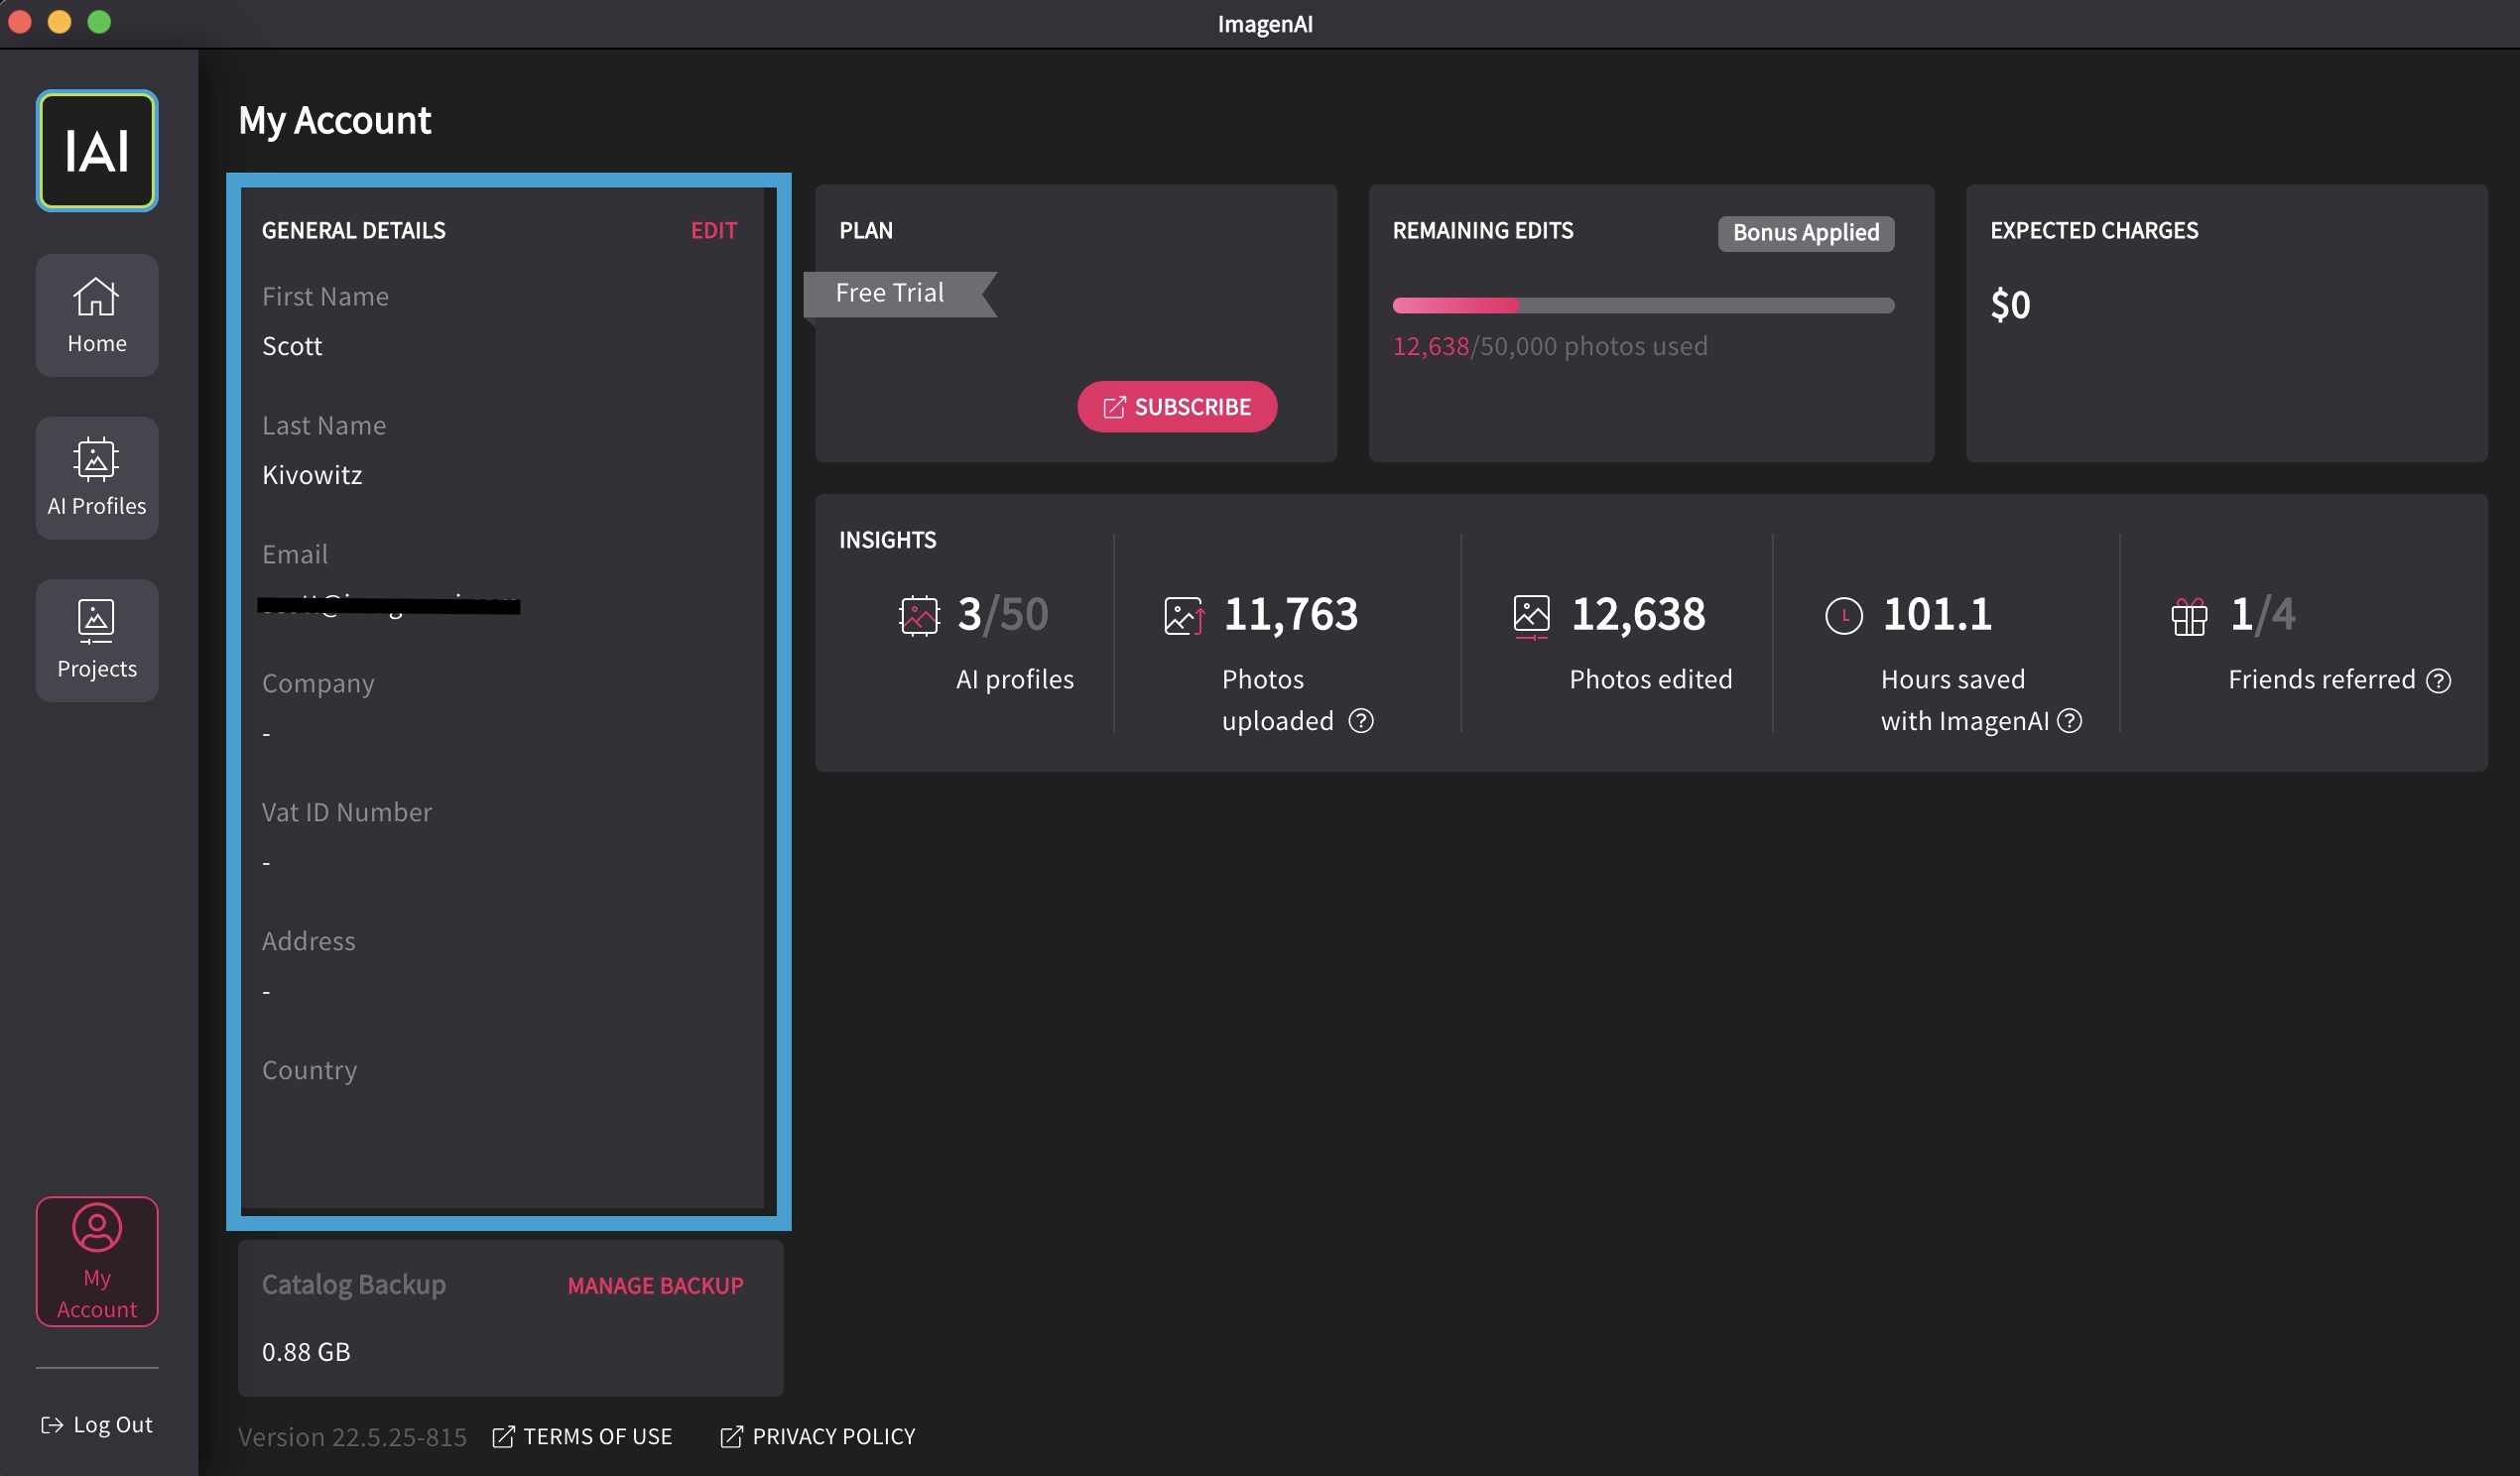This screenshot has width=2520, height=1476.
Task: Click the Address field label
Action: [309, 941]
